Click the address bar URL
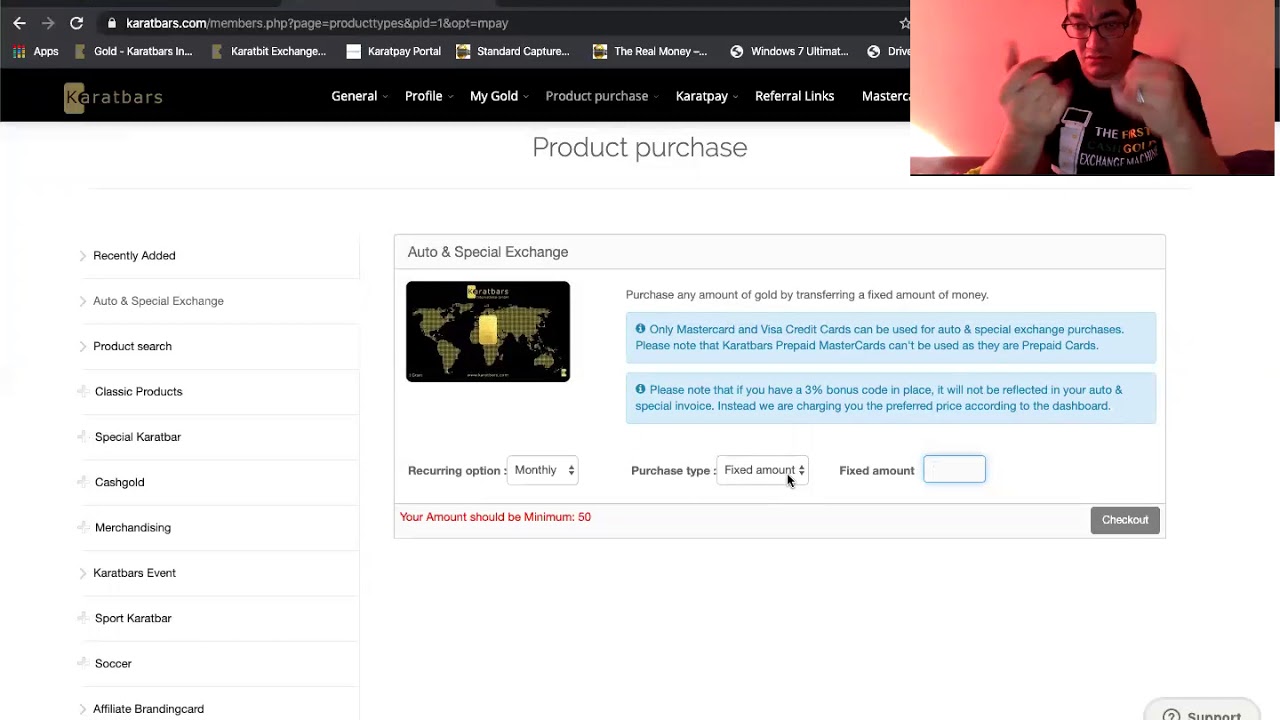Screen dimensions: 1280x720 317,23
